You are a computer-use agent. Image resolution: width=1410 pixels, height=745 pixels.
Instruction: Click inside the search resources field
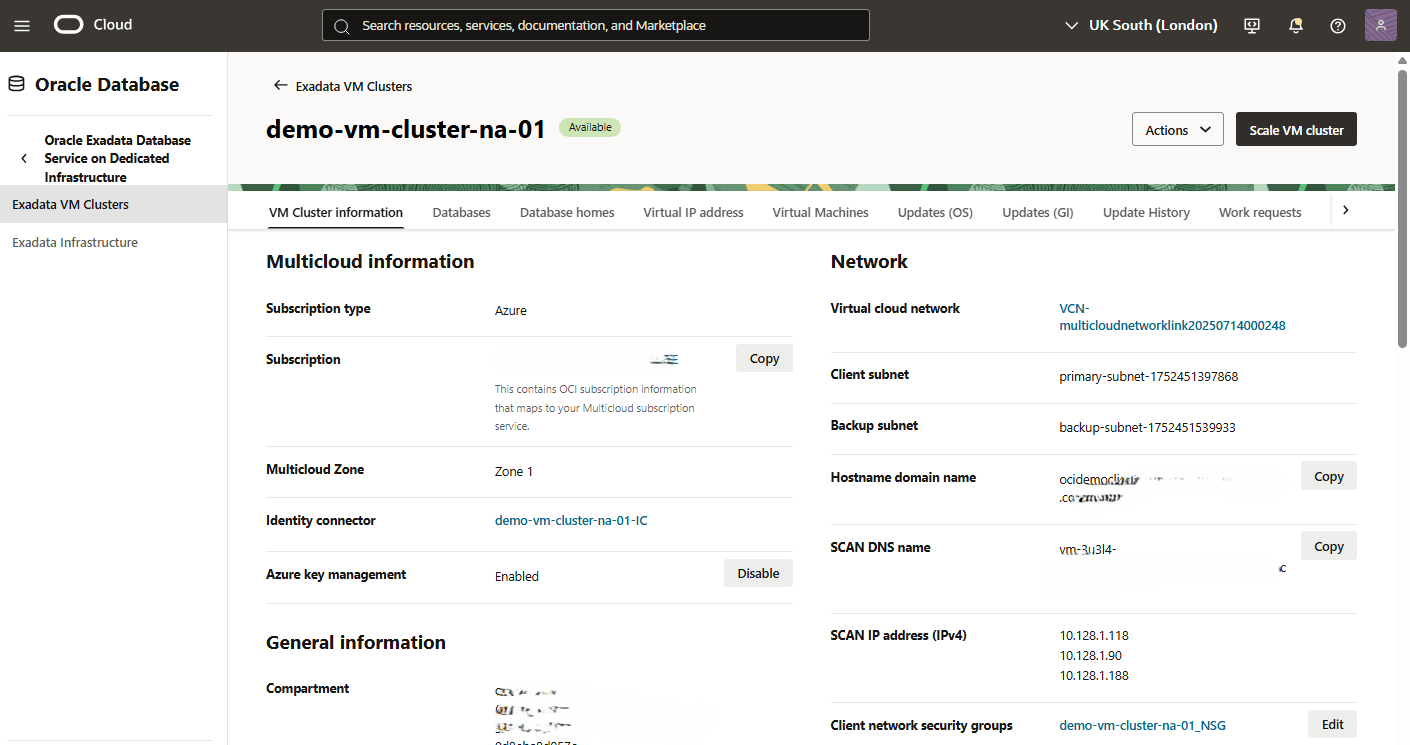[596, 25]
